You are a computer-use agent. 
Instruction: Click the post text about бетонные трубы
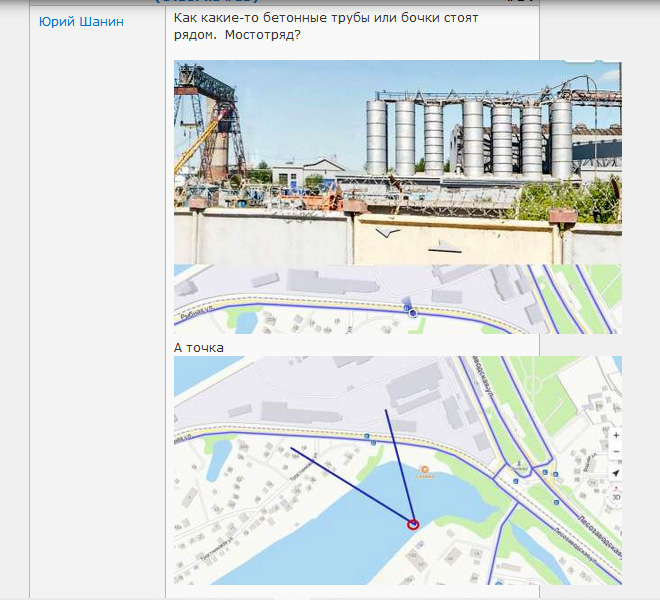pyautogui.click(x=325, y=27)
